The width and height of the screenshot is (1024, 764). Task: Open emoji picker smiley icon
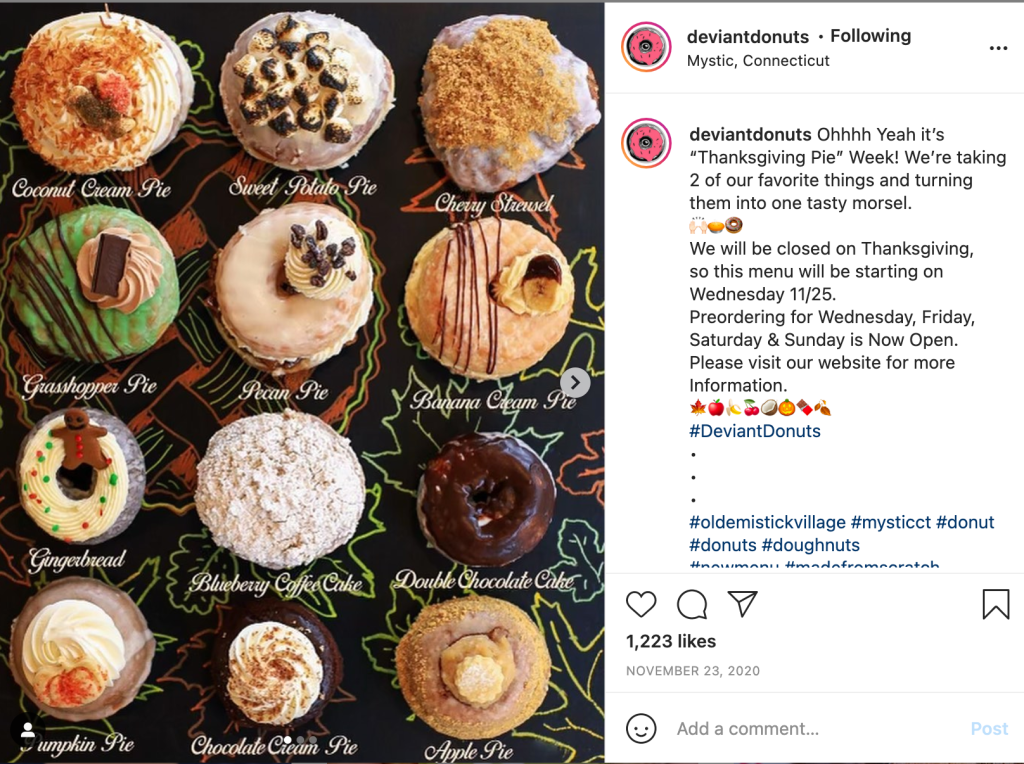[x=641, y=727]
